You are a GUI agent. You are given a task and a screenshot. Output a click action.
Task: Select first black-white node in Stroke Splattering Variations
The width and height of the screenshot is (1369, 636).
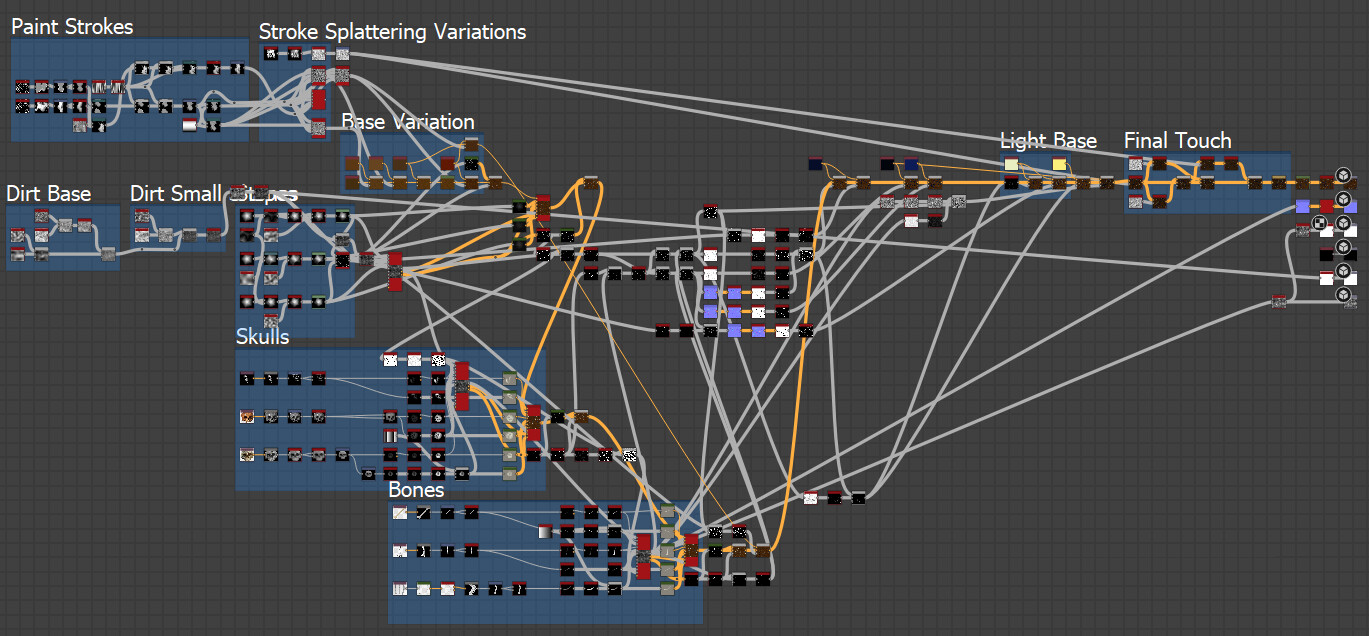click(270, 54)
